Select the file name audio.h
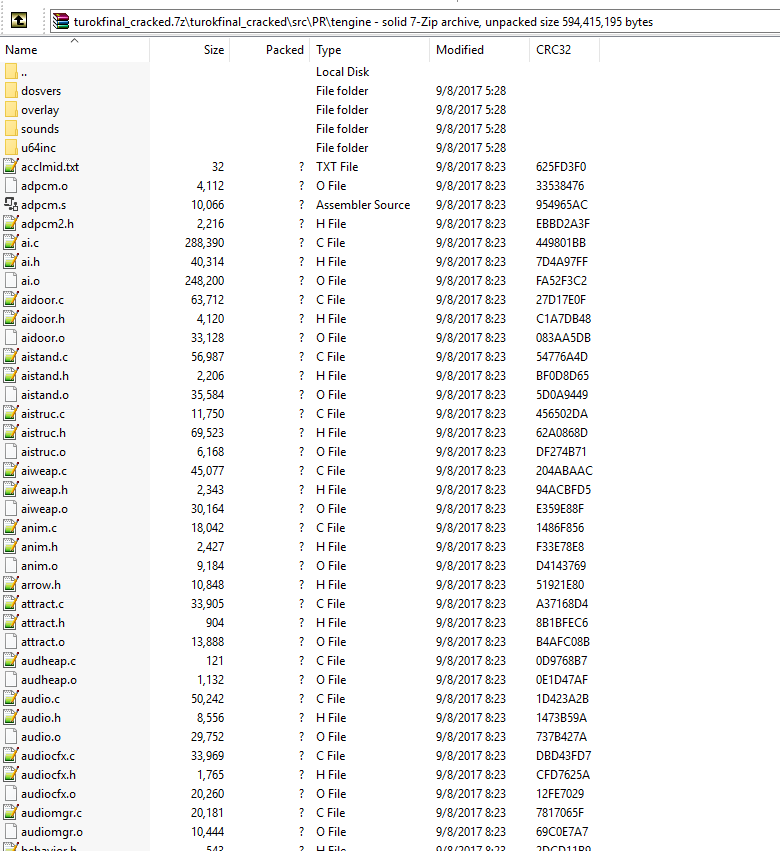This screenshot has height=851, width=780. (41, 717)
